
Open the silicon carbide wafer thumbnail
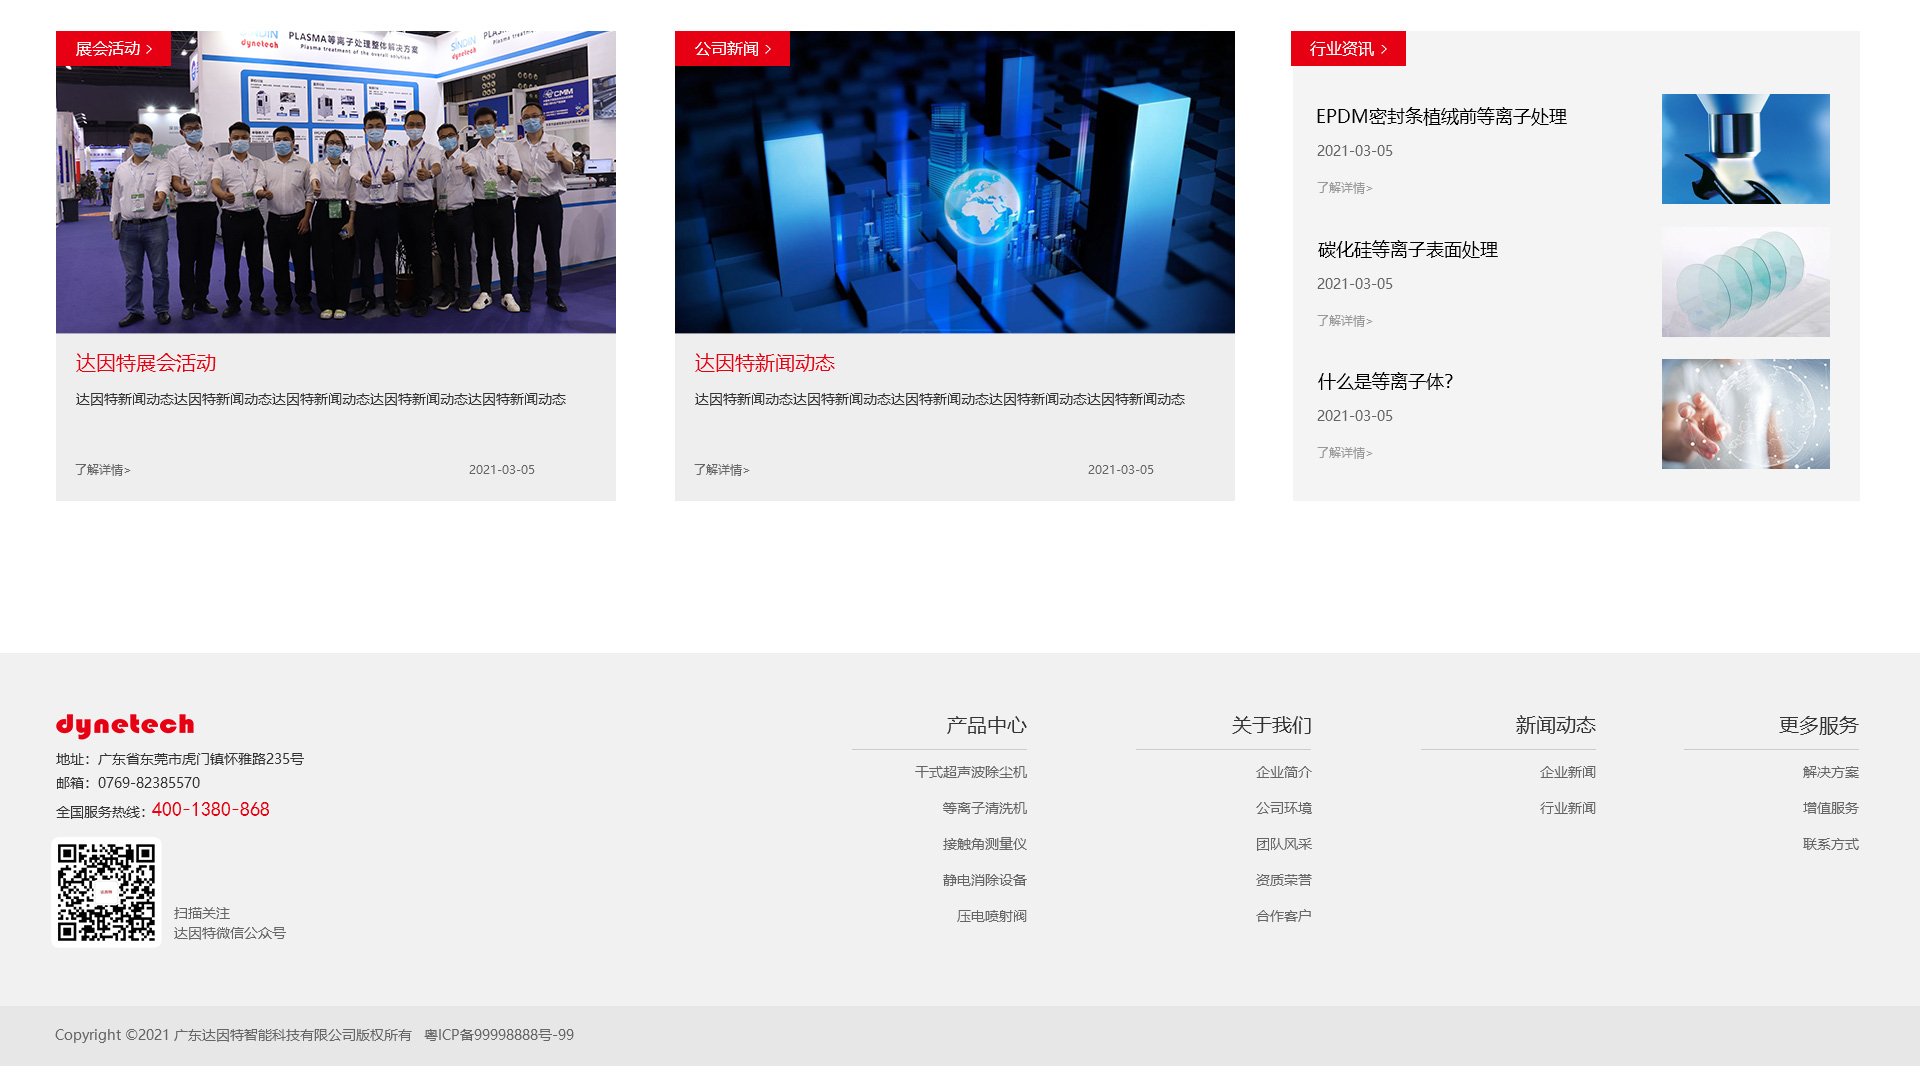(x=1745, y=282)
